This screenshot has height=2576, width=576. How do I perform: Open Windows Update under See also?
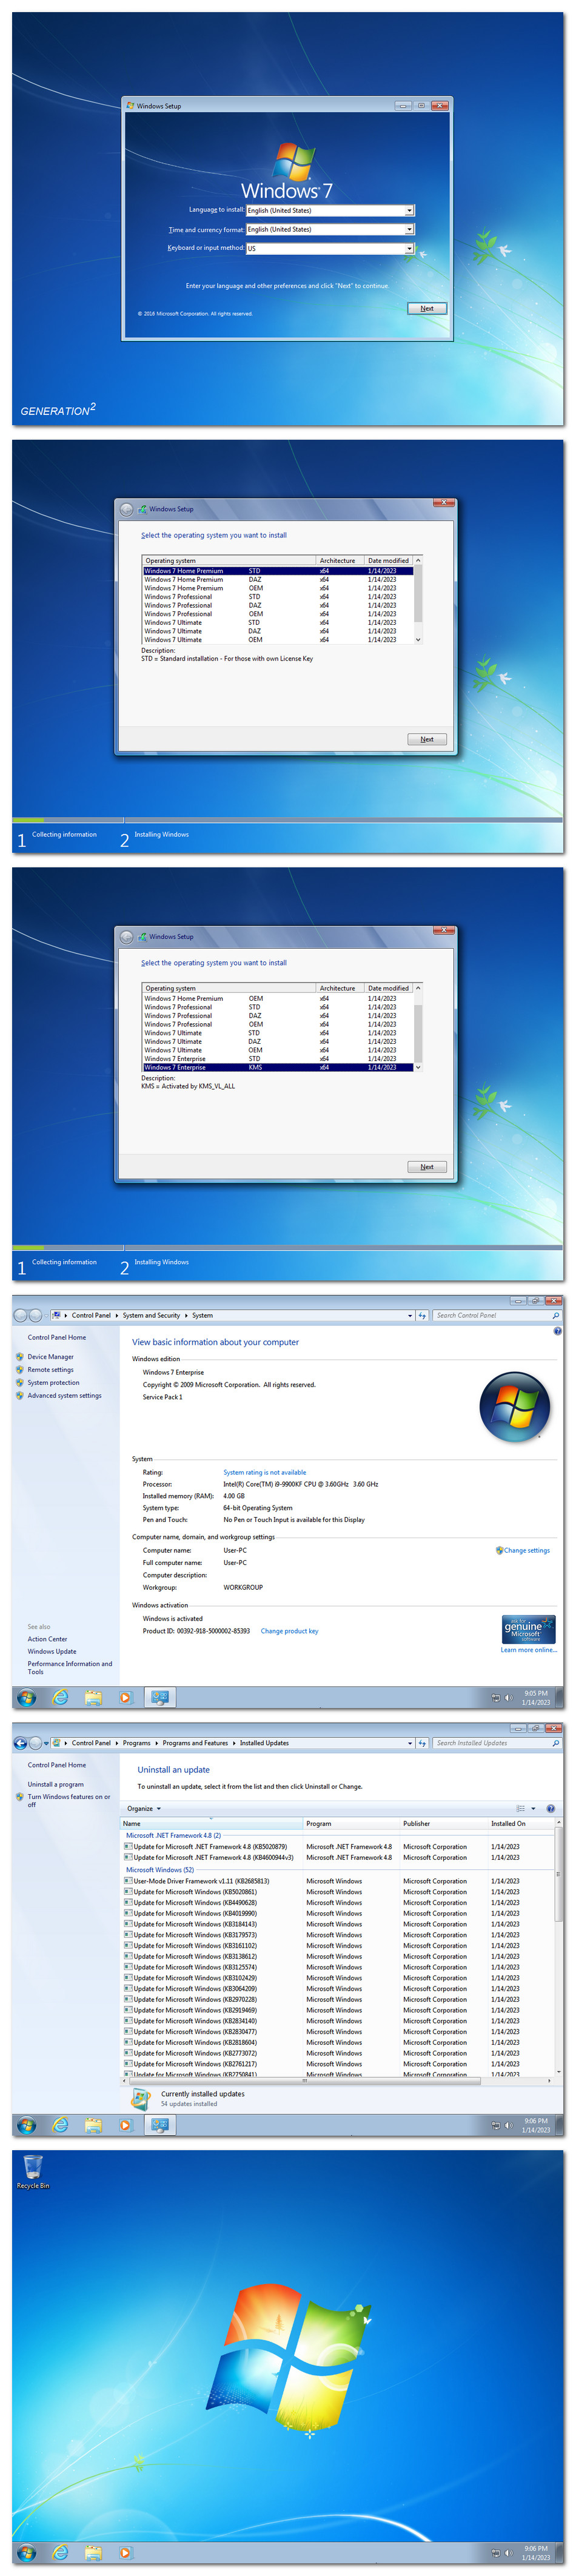[x=52, y=1652]
